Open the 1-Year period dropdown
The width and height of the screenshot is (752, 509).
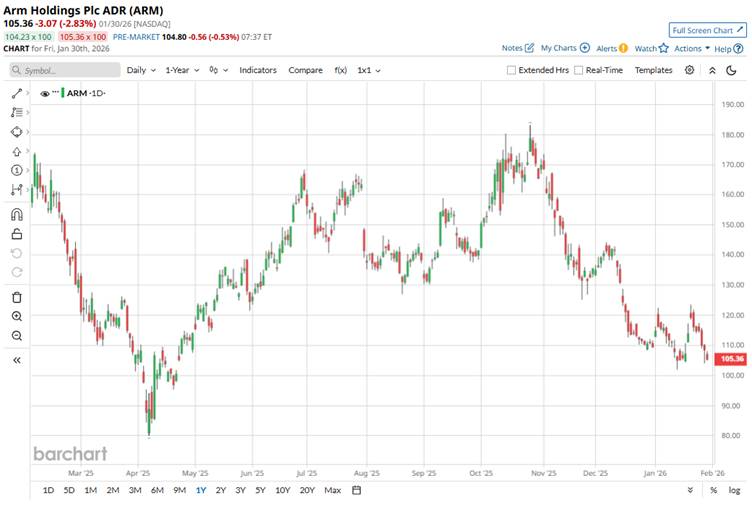(x=182, y=70)
